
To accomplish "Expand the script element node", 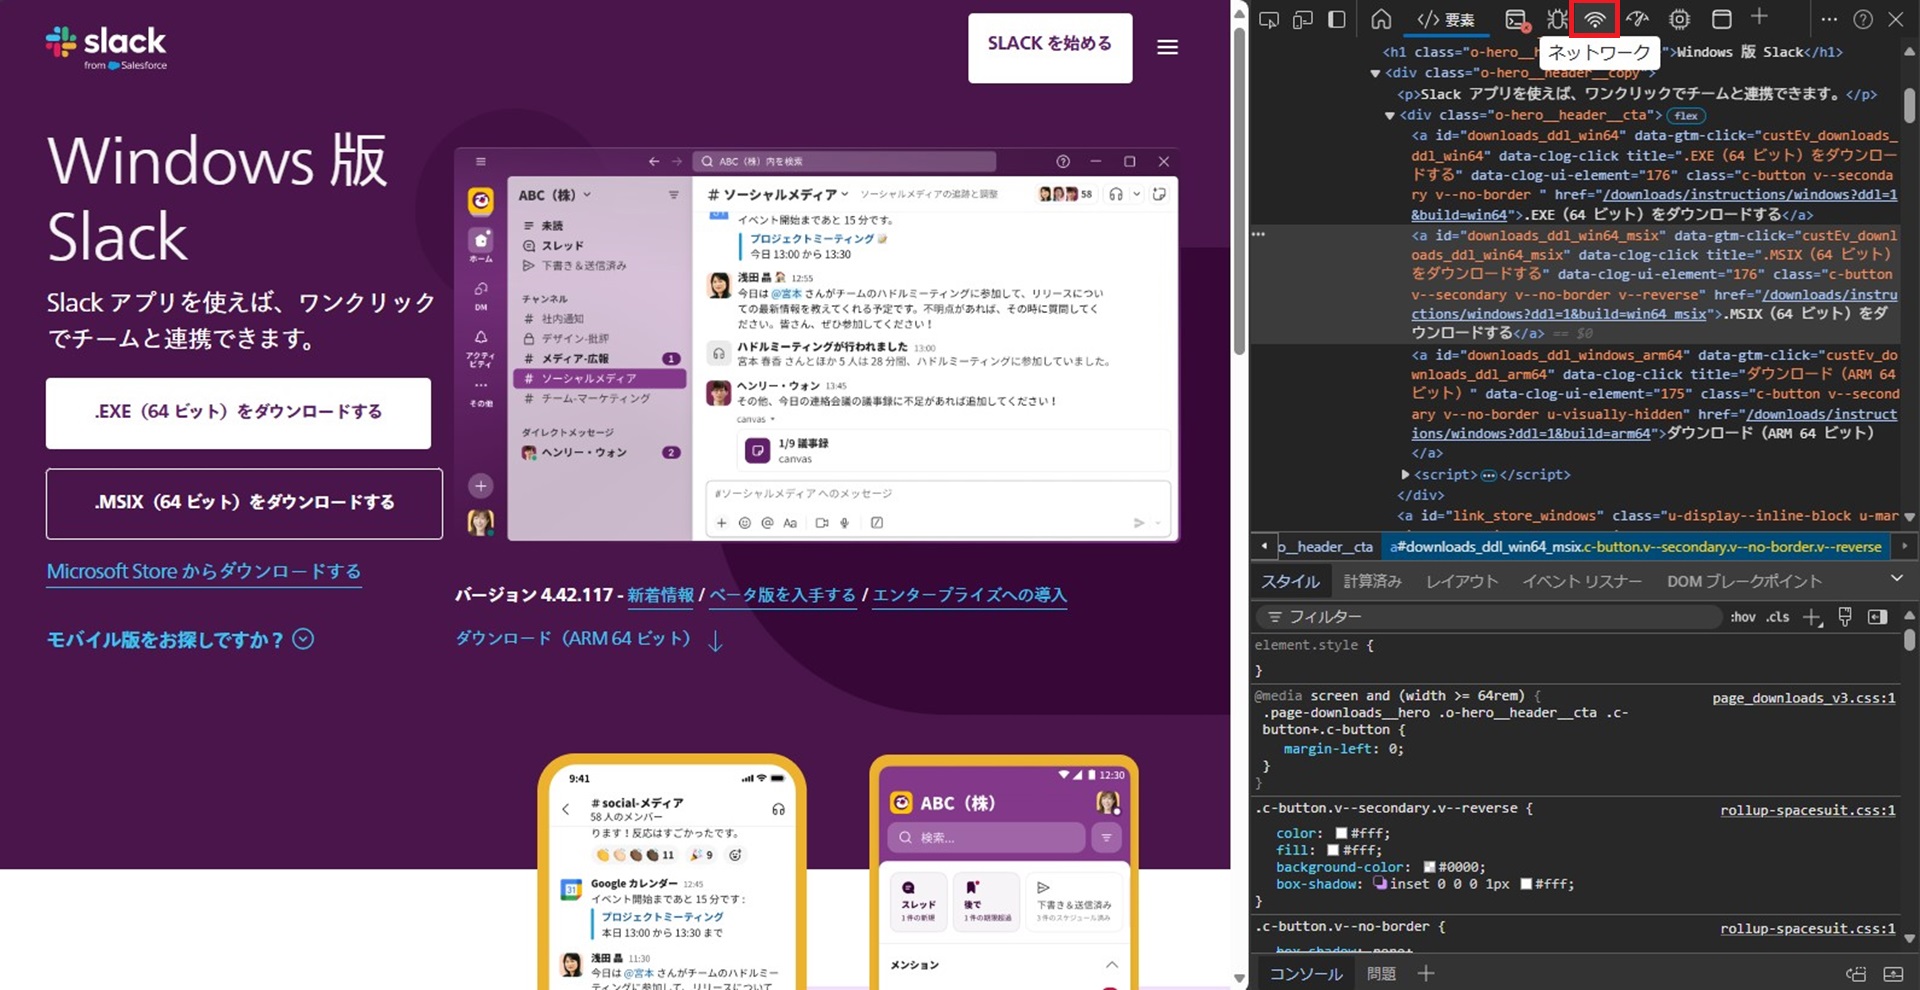I will [1405, 475].
